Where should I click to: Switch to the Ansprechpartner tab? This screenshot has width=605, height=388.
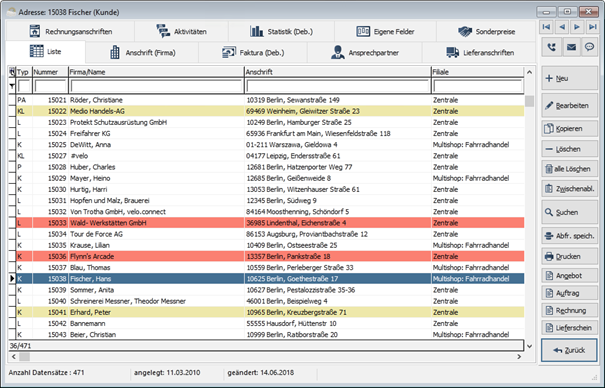pyautogui.click(x=365, y=52)
